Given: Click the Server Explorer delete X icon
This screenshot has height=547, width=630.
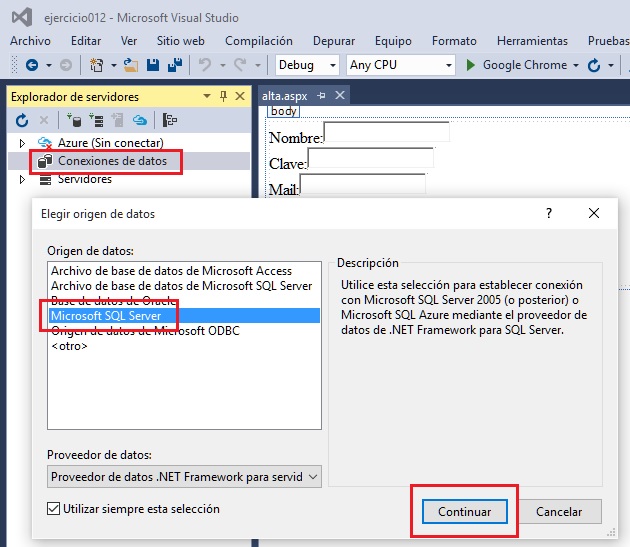Looking at the screenshot, I should pos(44,120).
